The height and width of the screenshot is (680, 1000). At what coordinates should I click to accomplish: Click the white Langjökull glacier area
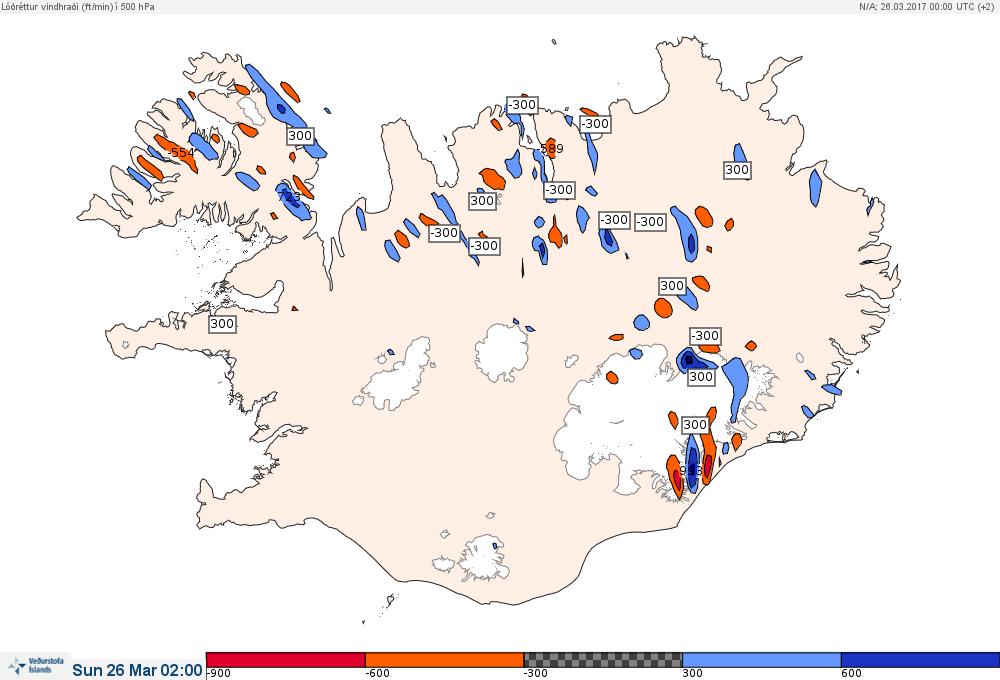tap(397, 378)
